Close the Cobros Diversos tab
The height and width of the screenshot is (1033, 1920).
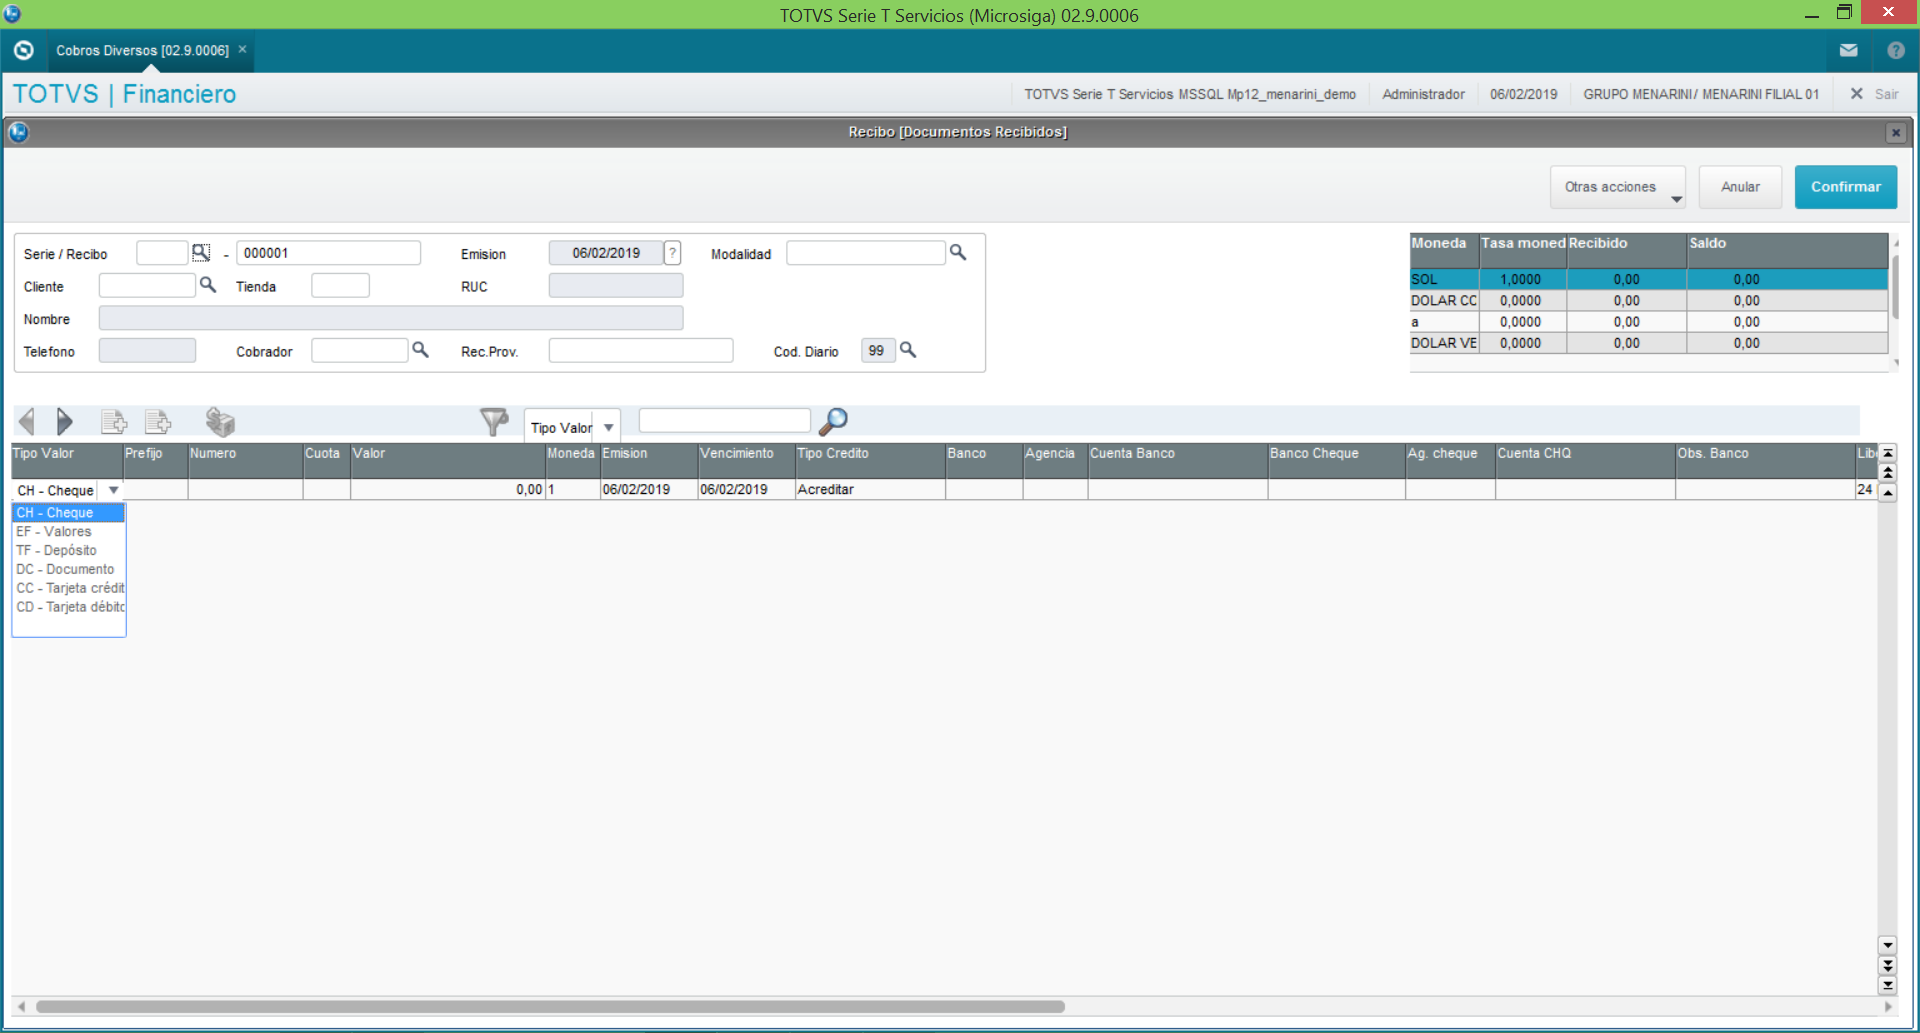coord(242,49)
